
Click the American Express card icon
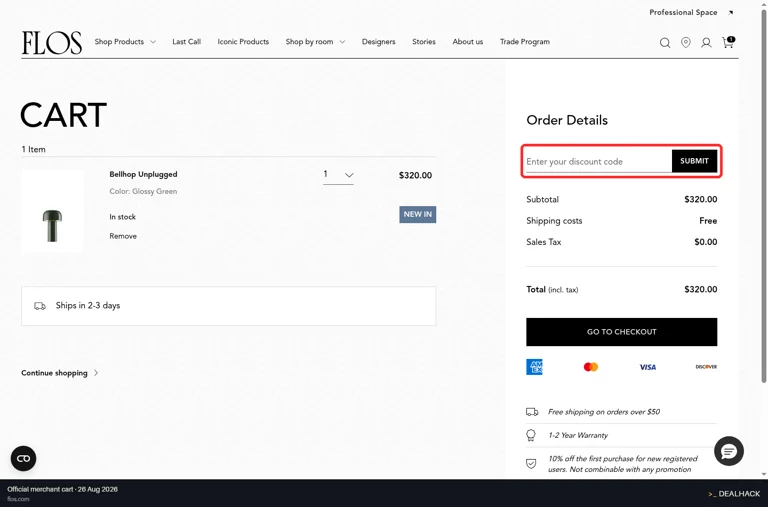tap(534, 366)
